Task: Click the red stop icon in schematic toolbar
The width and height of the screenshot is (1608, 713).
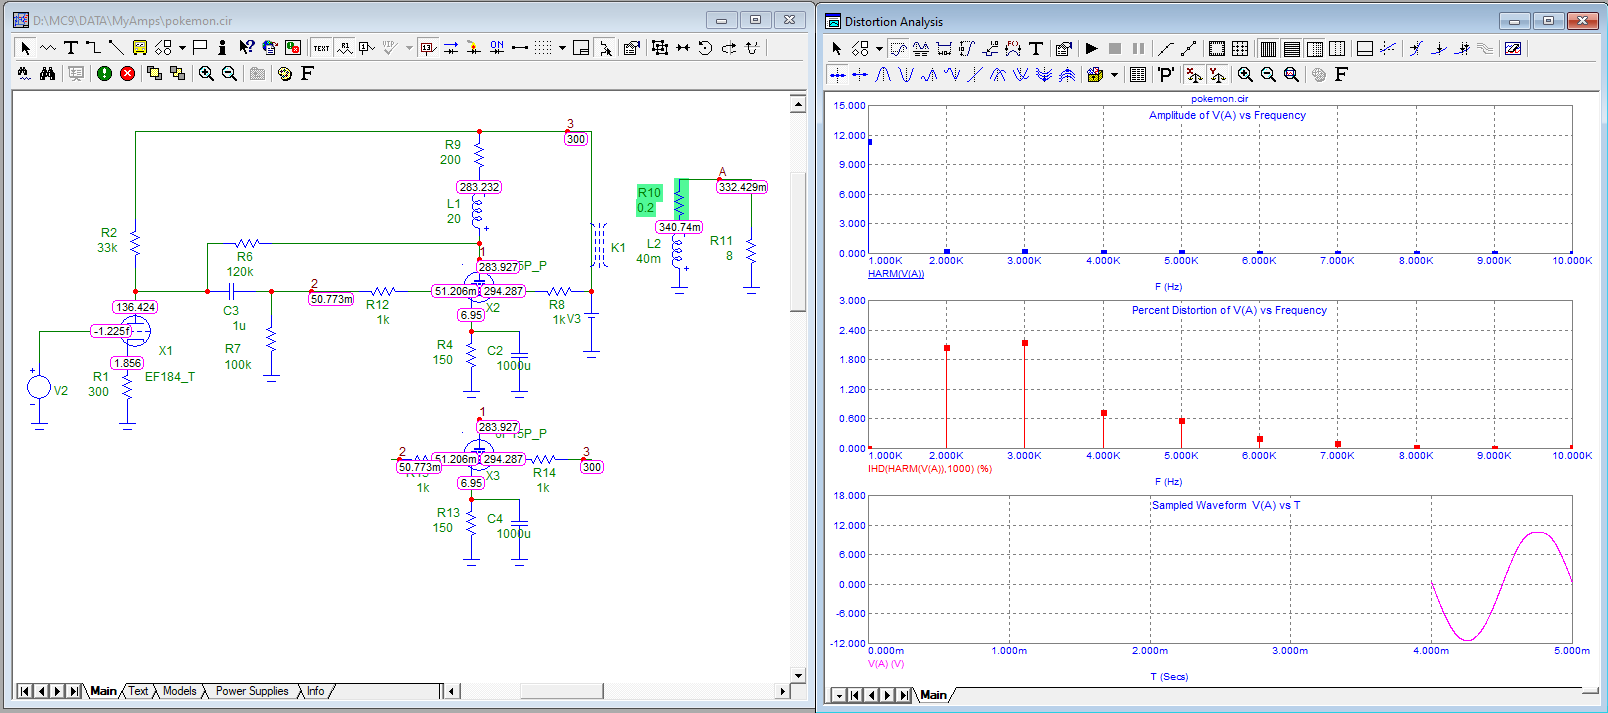Action: pyautogui.click(x=128, y=73)
